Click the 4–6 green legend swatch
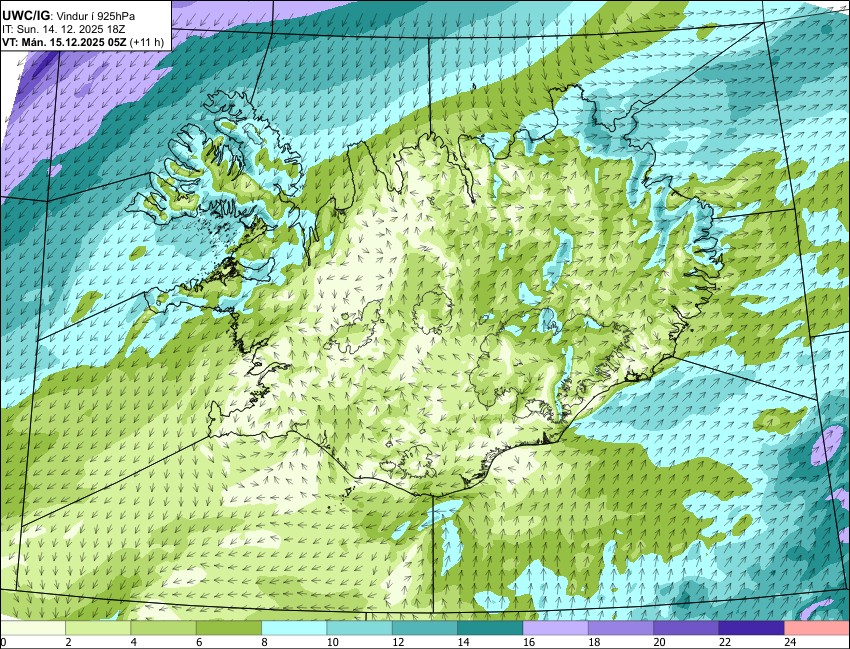850x649 pixels. 163,628
